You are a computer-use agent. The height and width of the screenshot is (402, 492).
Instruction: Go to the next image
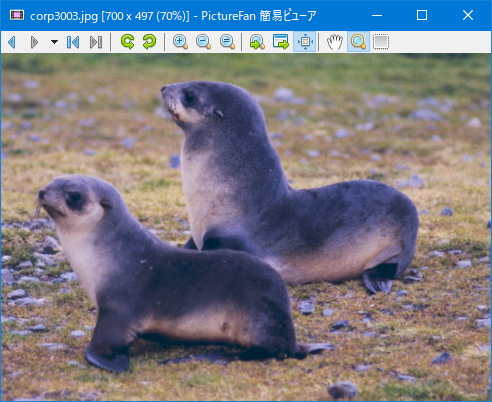pyautogui.click(x=34, y=42)
